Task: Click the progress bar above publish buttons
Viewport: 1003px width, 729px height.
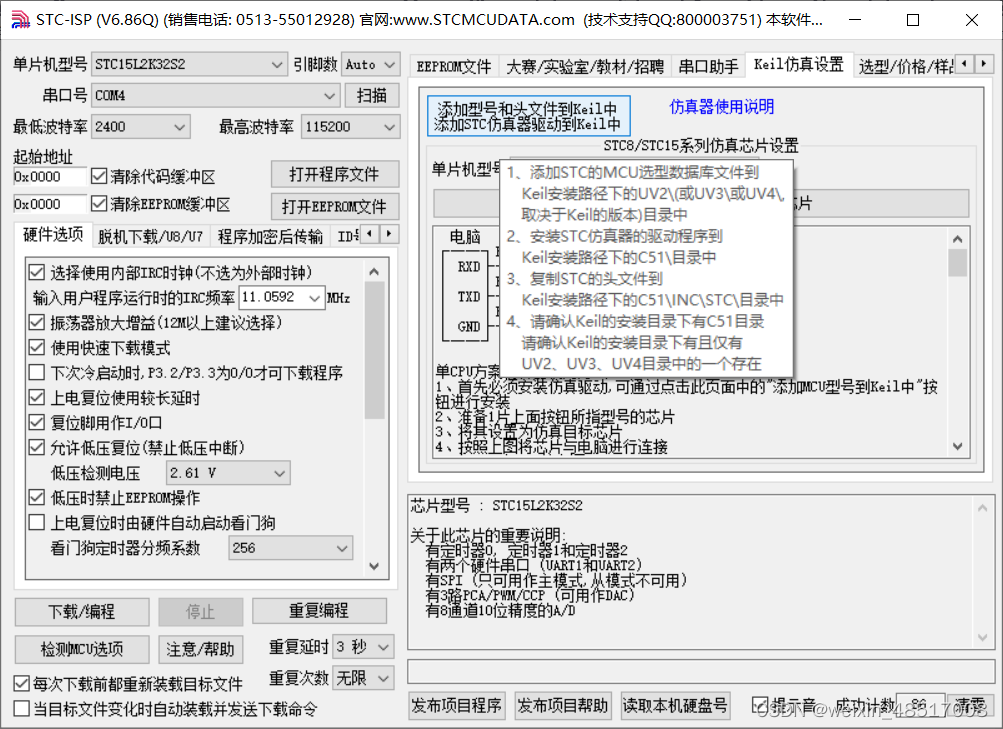Action: 701,672
